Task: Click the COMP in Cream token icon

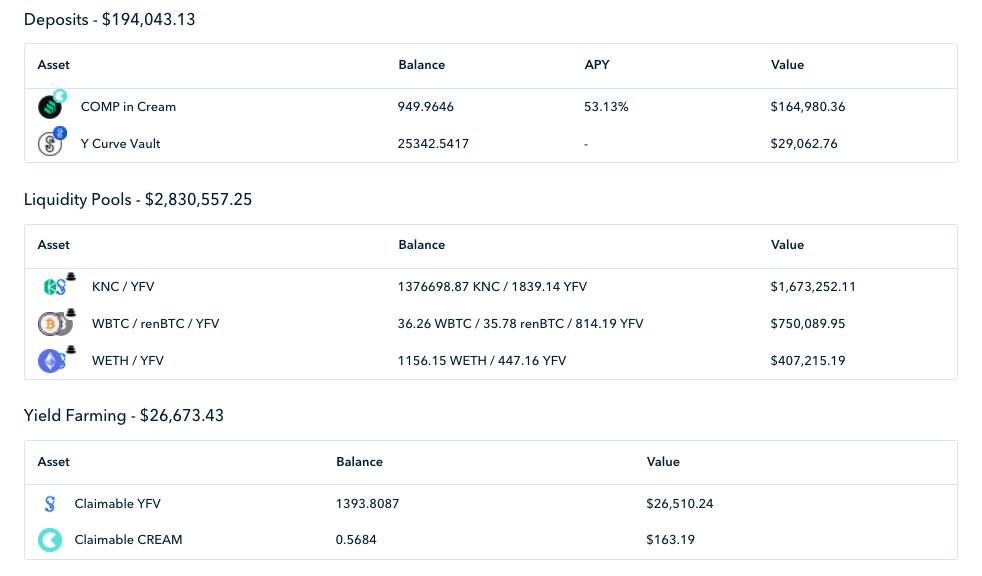Action: [x=52, y=105]
